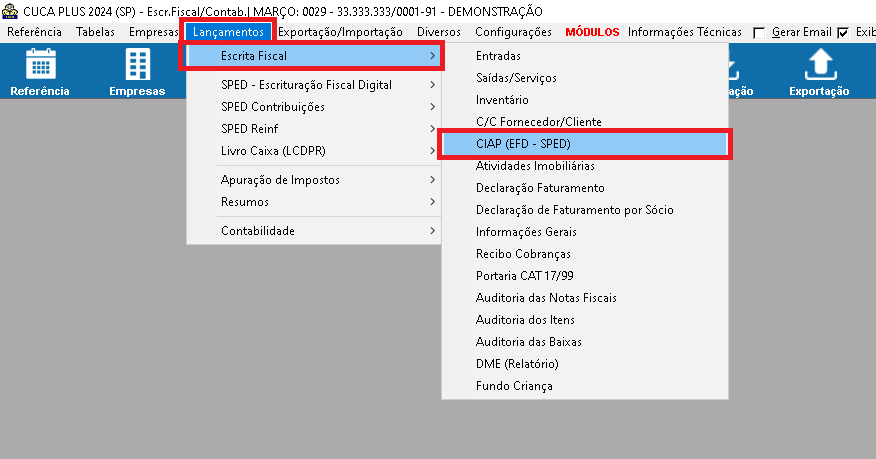Image resolution: width=876 pixels, height=459 pixels.
Task: Open the Configurações menu
Action: tap(513, 32)
